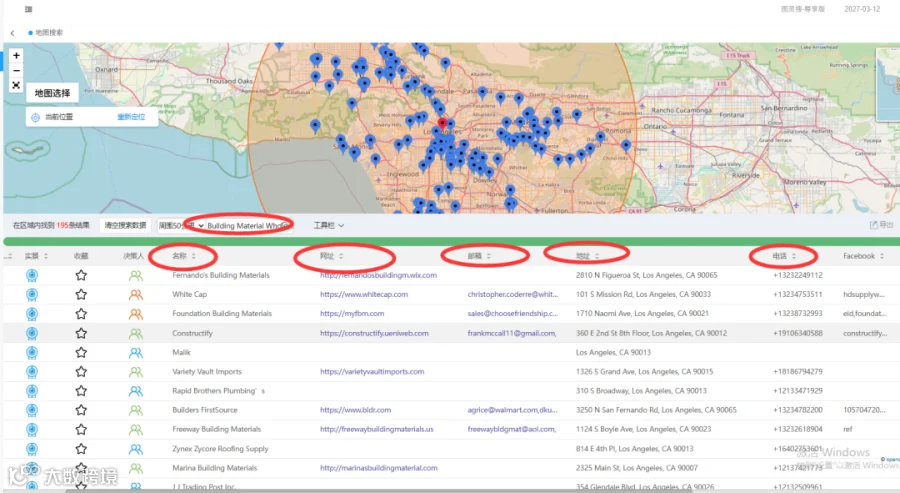Open the hamburger menu icon at top left
This screenshot has height=493, width=900.
pos(28,9)
